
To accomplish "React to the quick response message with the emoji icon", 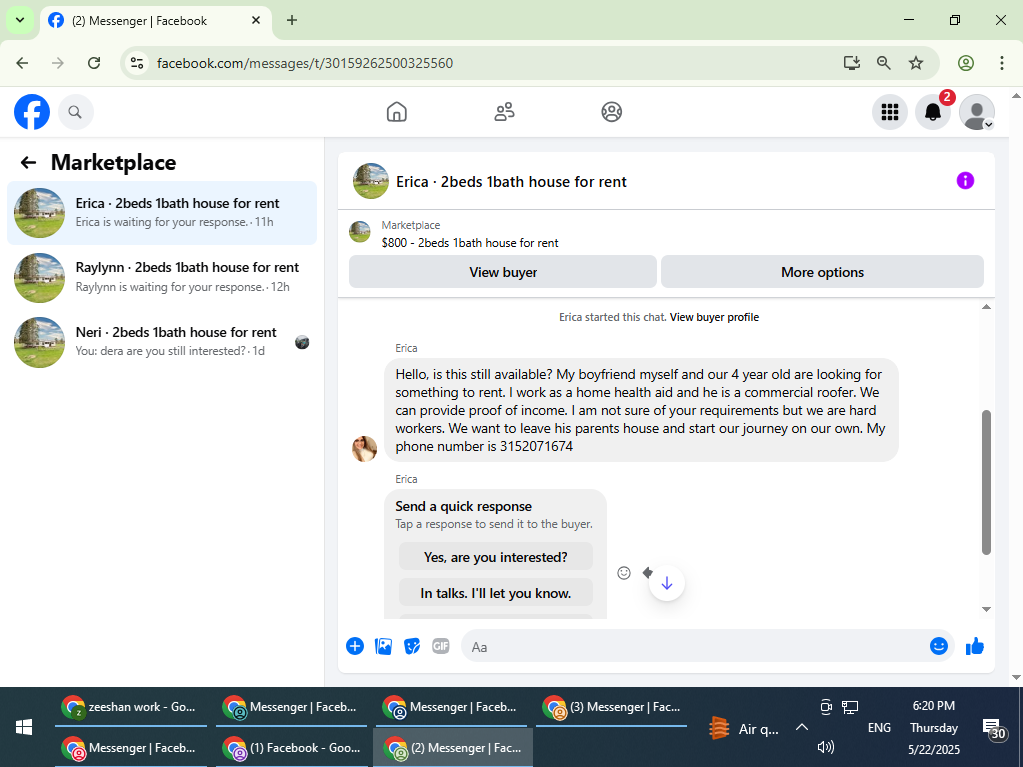I will [624, 573].
